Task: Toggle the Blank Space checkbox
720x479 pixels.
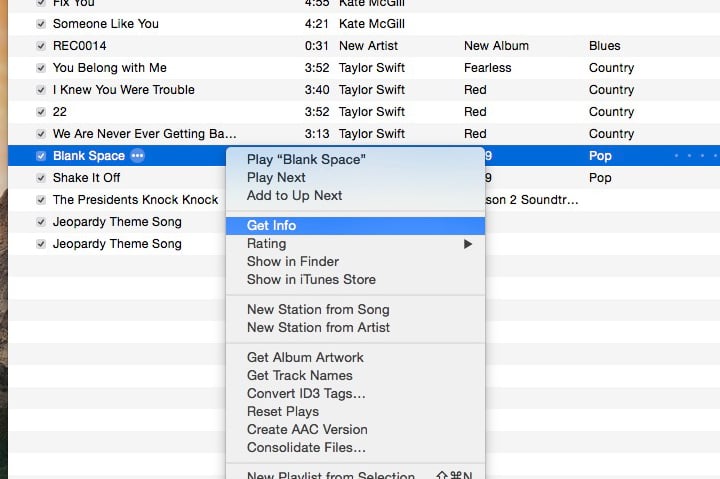Action: (41, 156)
